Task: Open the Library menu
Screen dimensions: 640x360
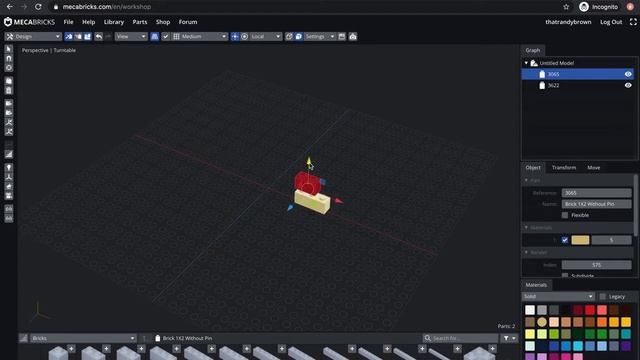Action: [114, 22]
